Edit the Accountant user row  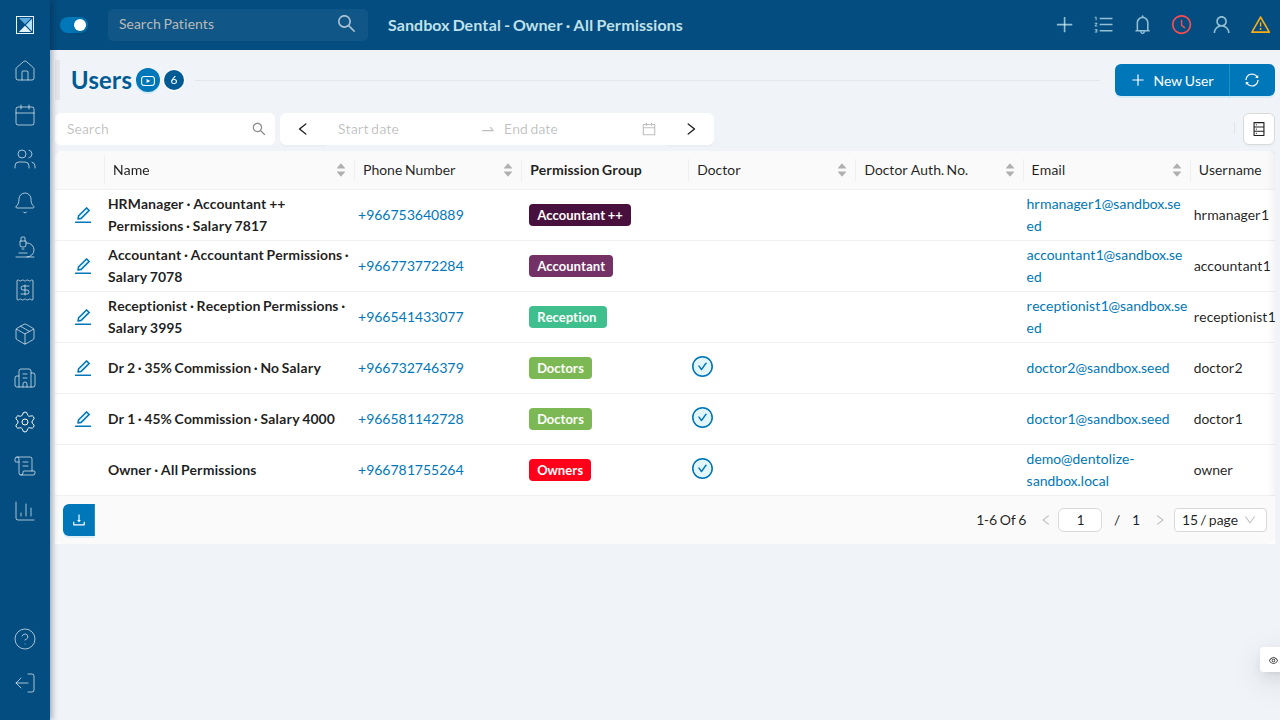(83, 266)
